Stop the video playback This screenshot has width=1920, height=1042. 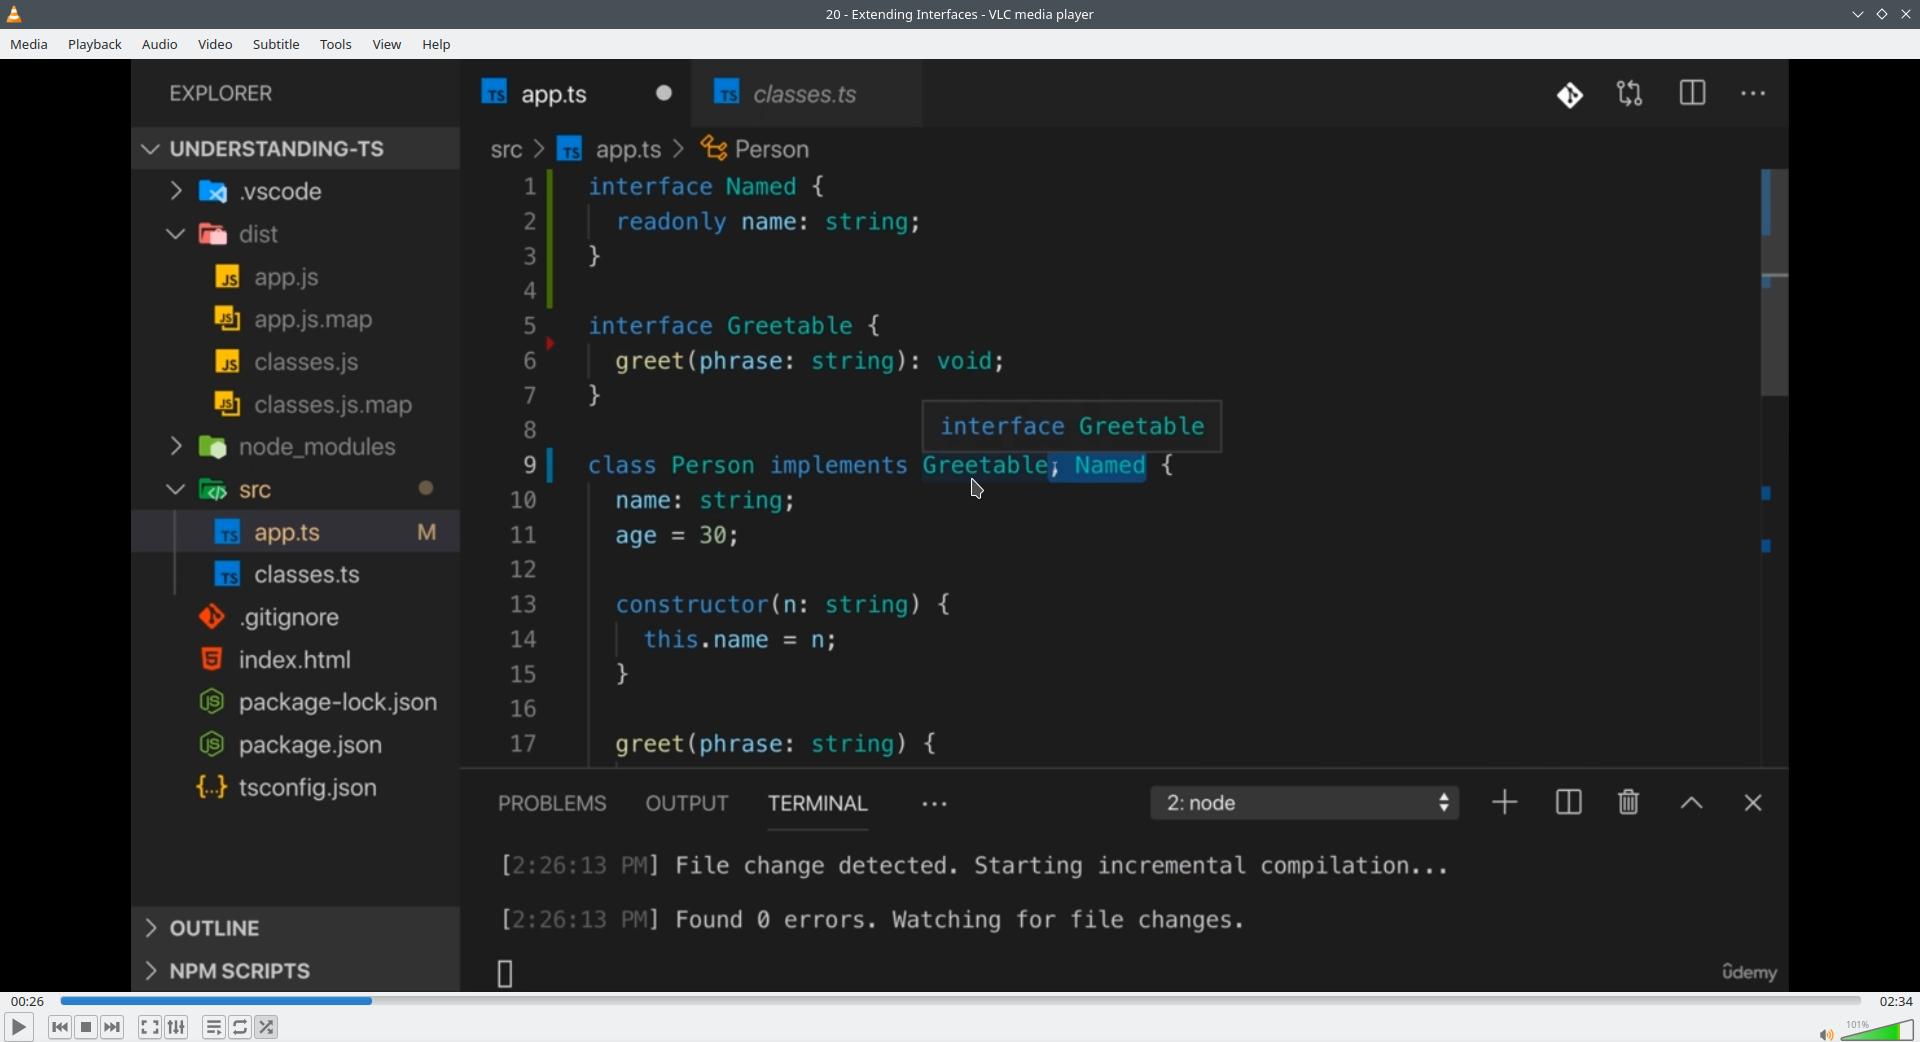(x=87, y=1027)
